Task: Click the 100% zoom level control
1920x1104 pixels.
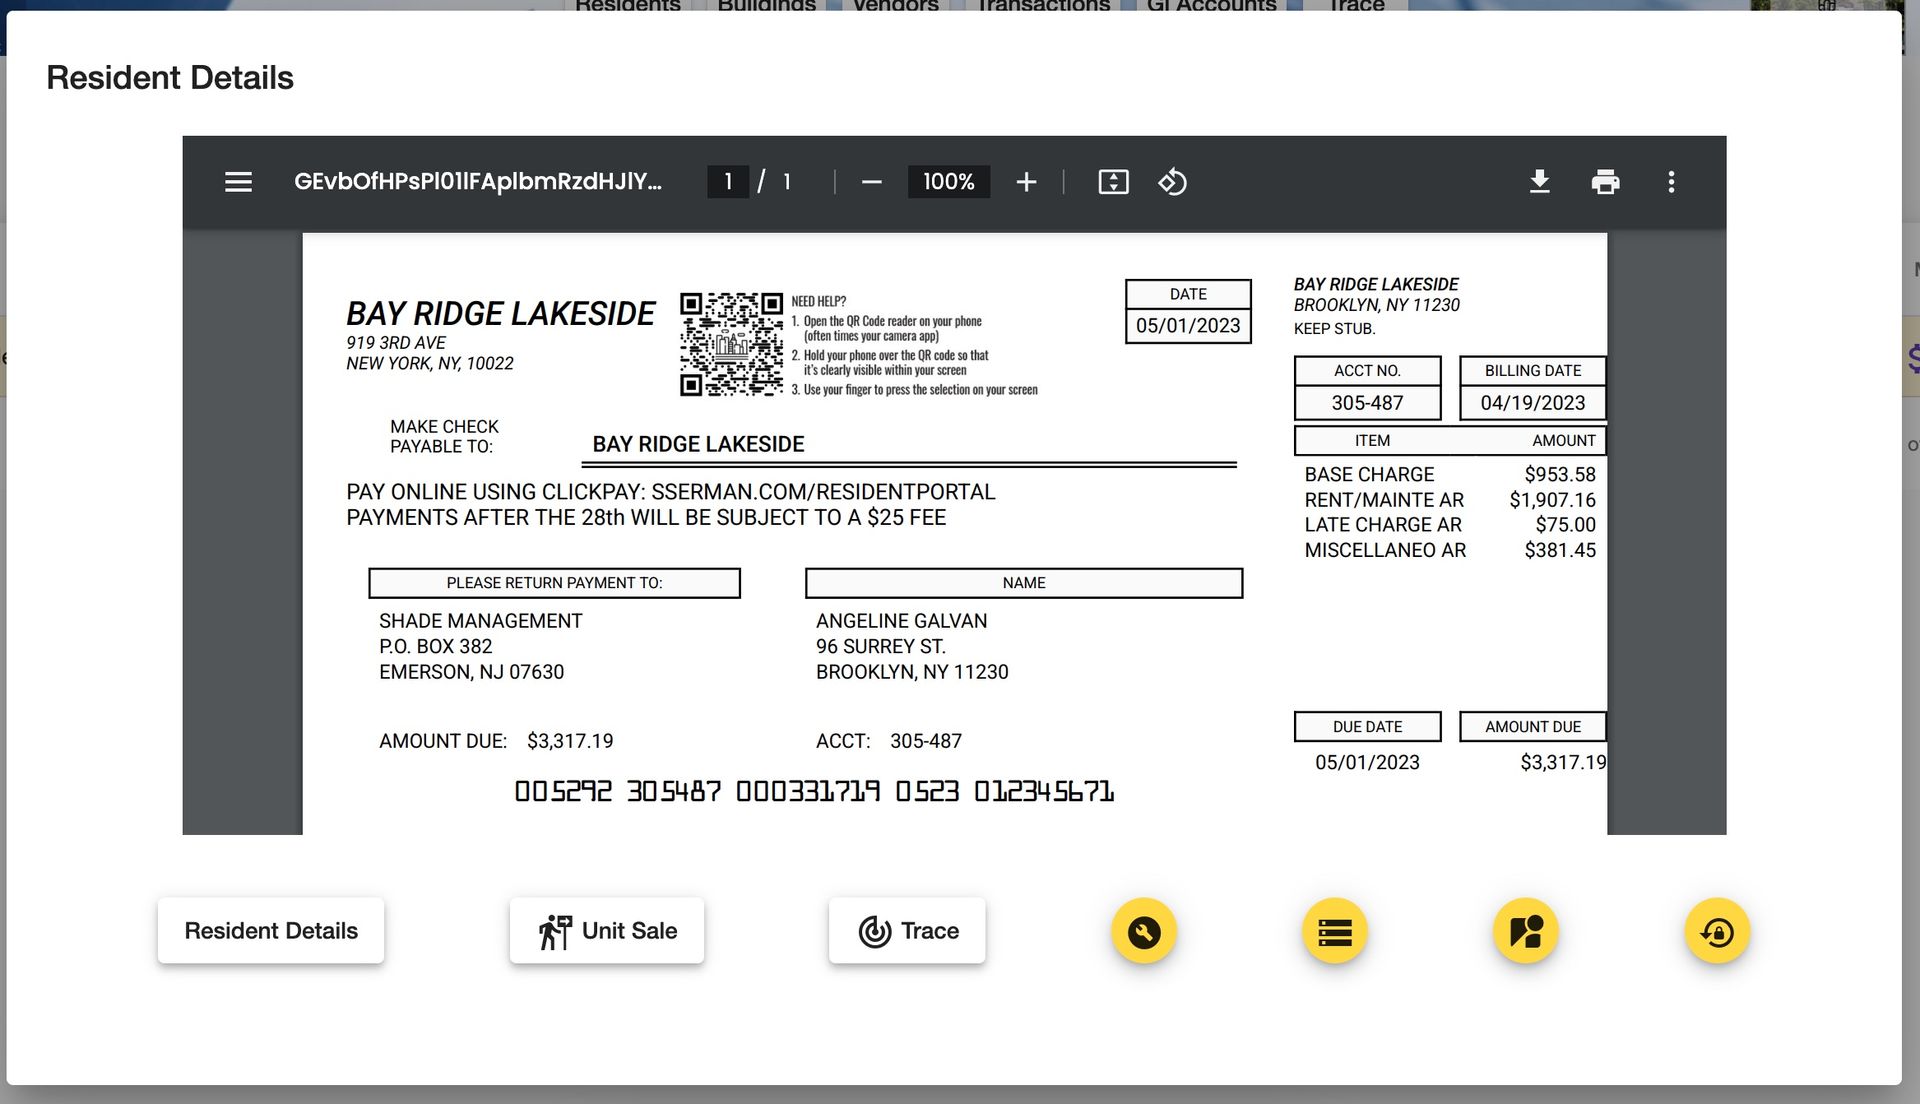Action: coord(948,181)
